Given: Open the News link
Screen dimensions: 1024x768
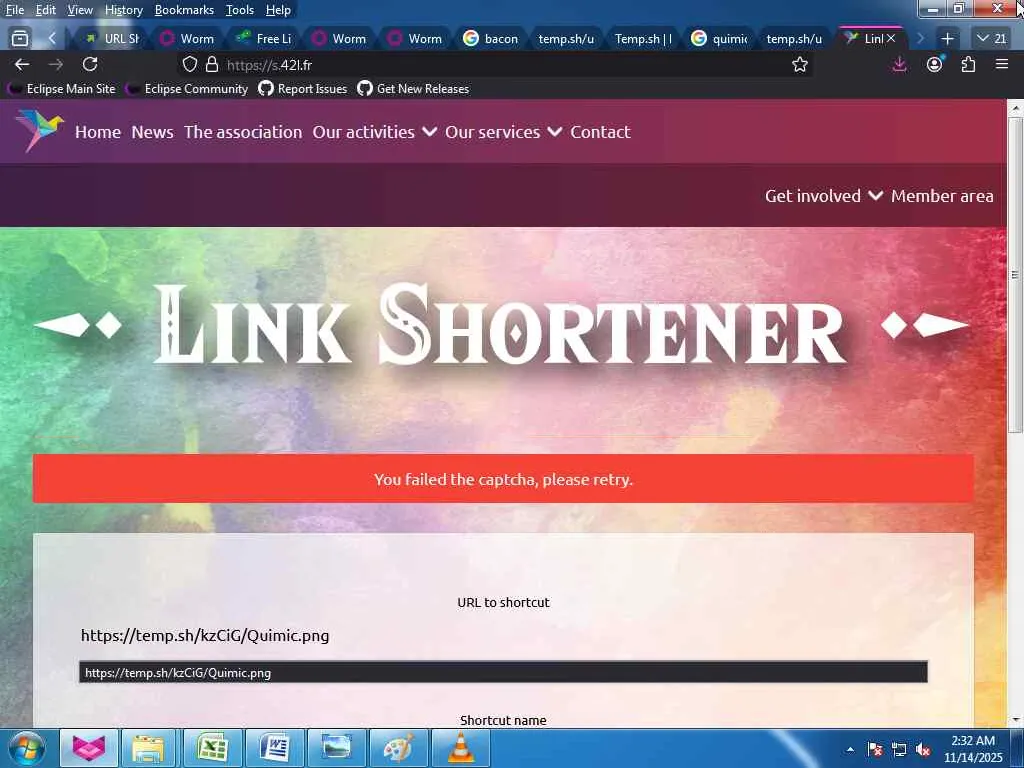Looking at the screenshot, I should coord(152,132).
